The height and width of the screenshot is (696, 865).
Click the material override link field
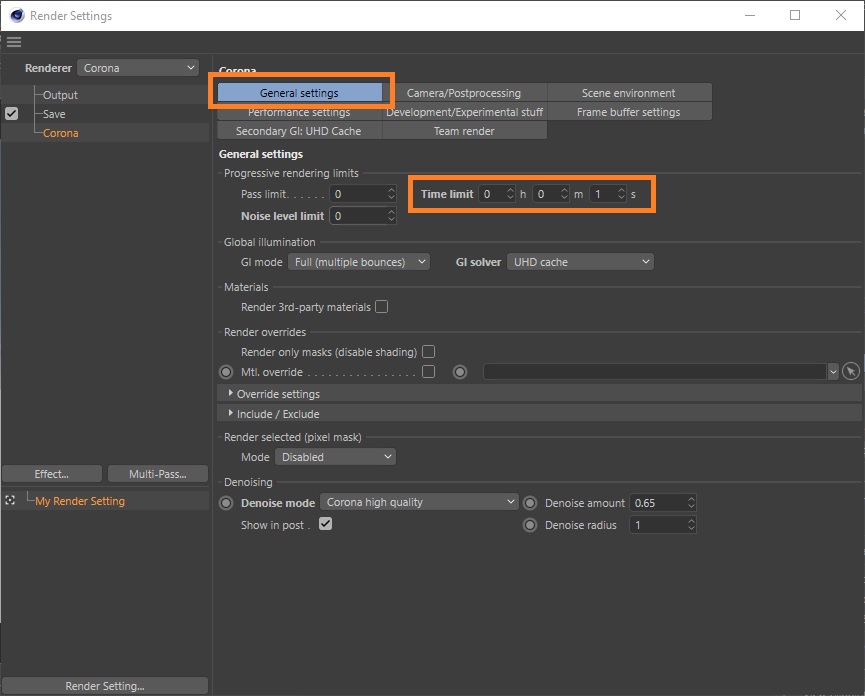click(x=655, y=372)
